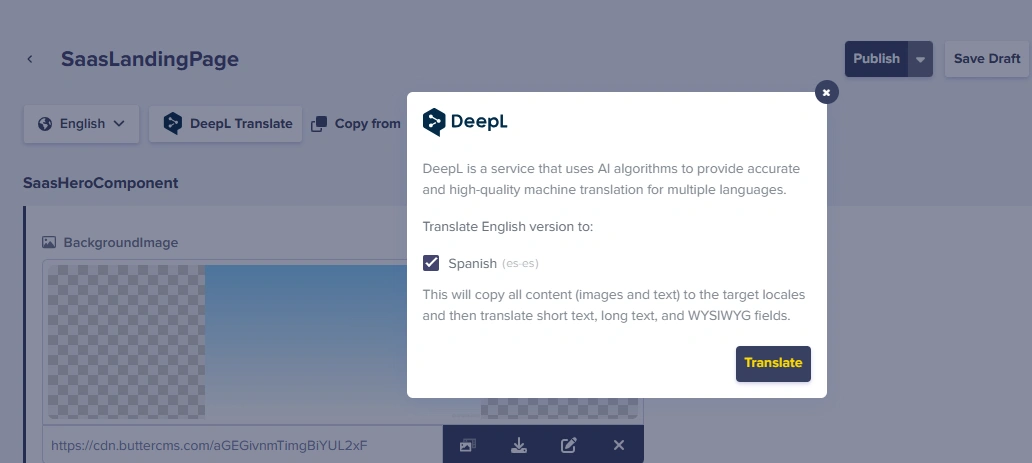Click the Copy from option
1032x463 pixels.
click(355, 124)
